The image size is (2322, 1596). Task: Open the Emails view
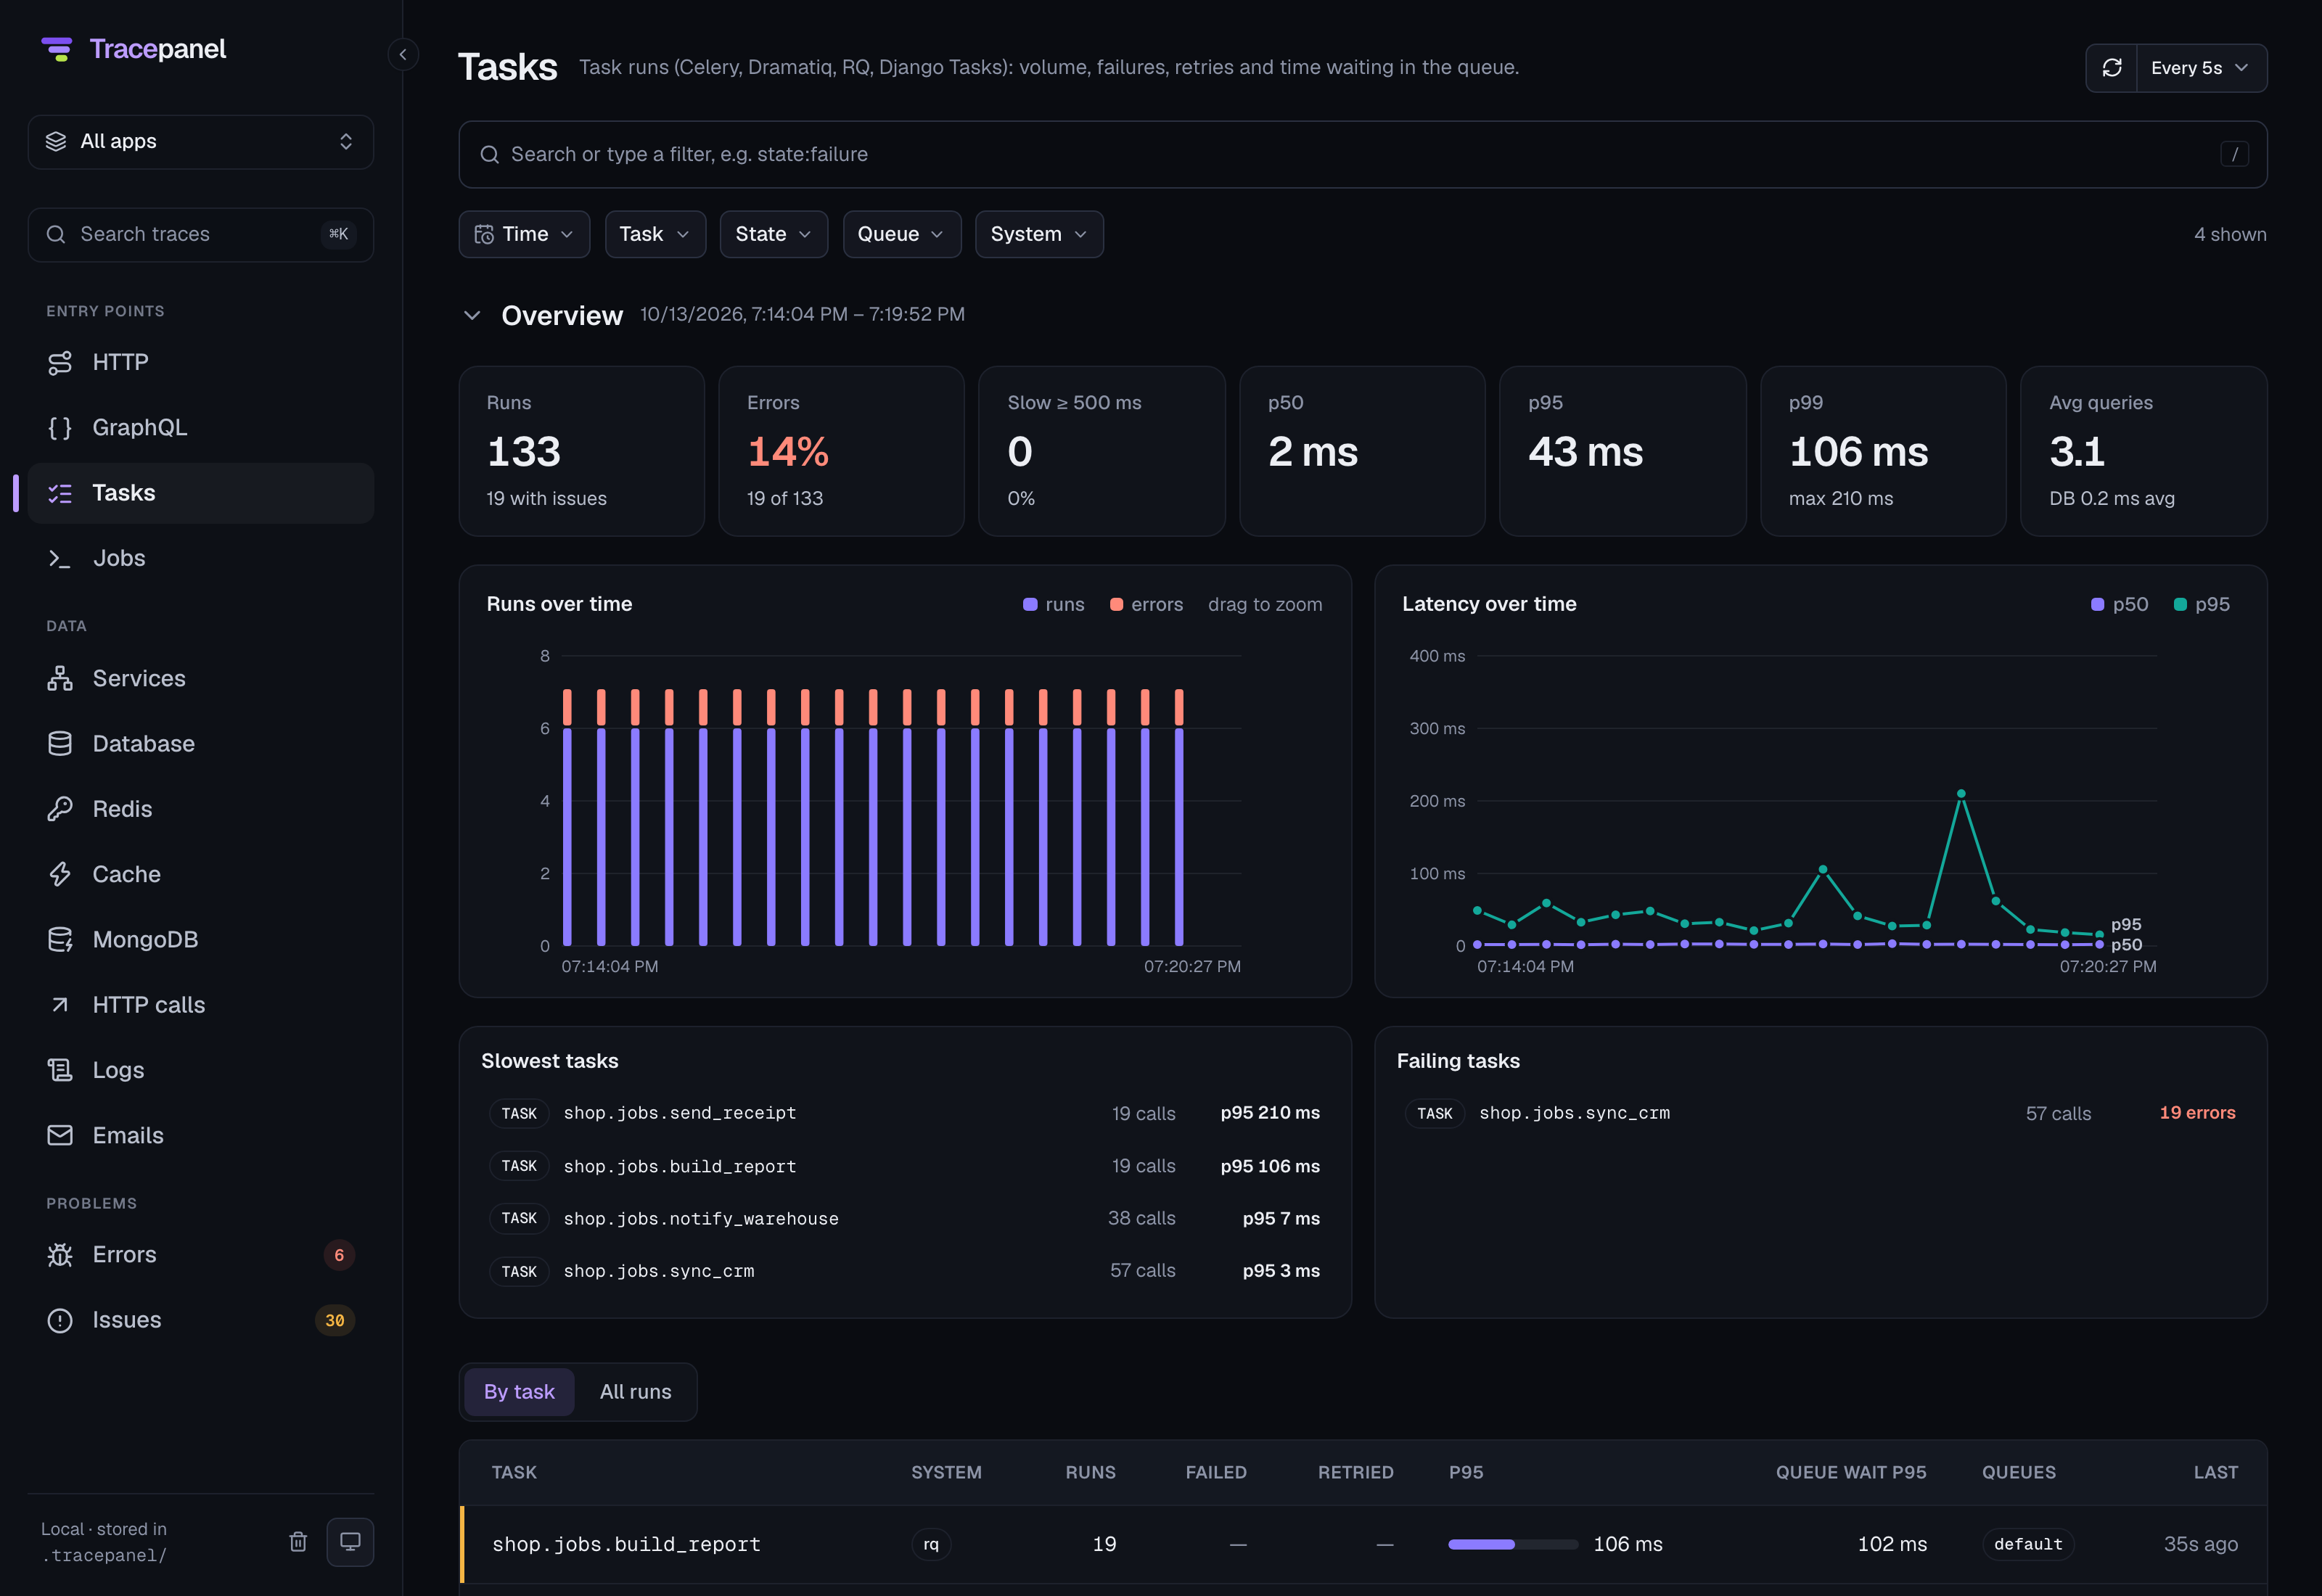(200, 1135)
